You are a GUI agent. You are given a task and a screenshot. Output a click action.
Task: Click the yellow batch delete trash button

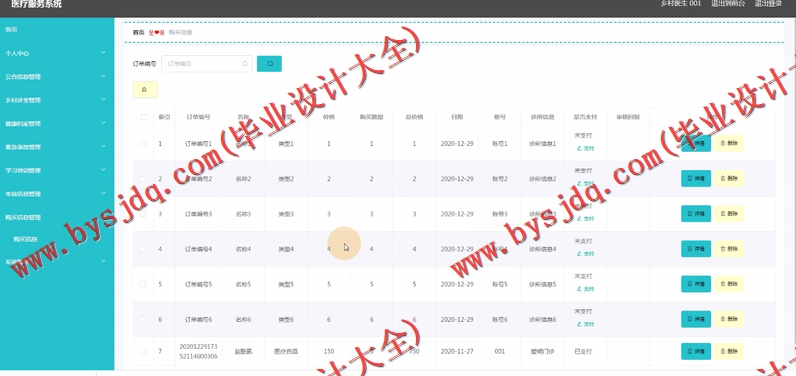[x=145, y=89]
